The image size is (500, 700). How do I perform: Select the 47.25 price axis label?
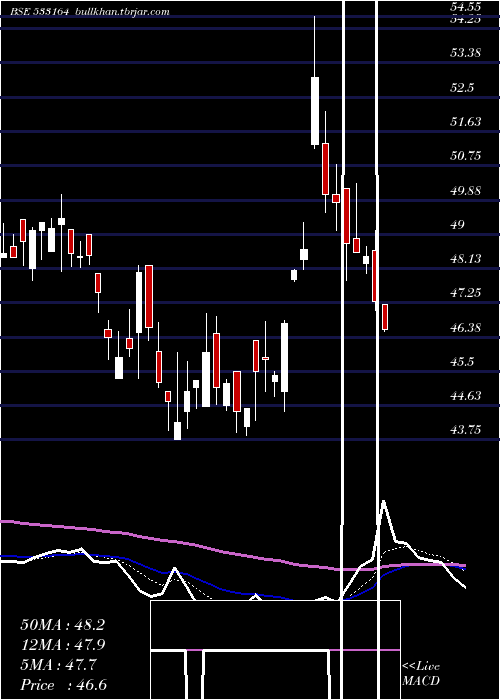pyautogui.click(x=466, y=293)
